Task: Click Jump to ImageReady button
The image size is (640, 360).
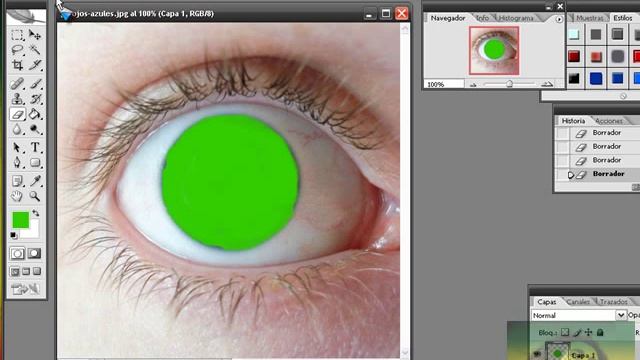Action: [x=25, y=289]
